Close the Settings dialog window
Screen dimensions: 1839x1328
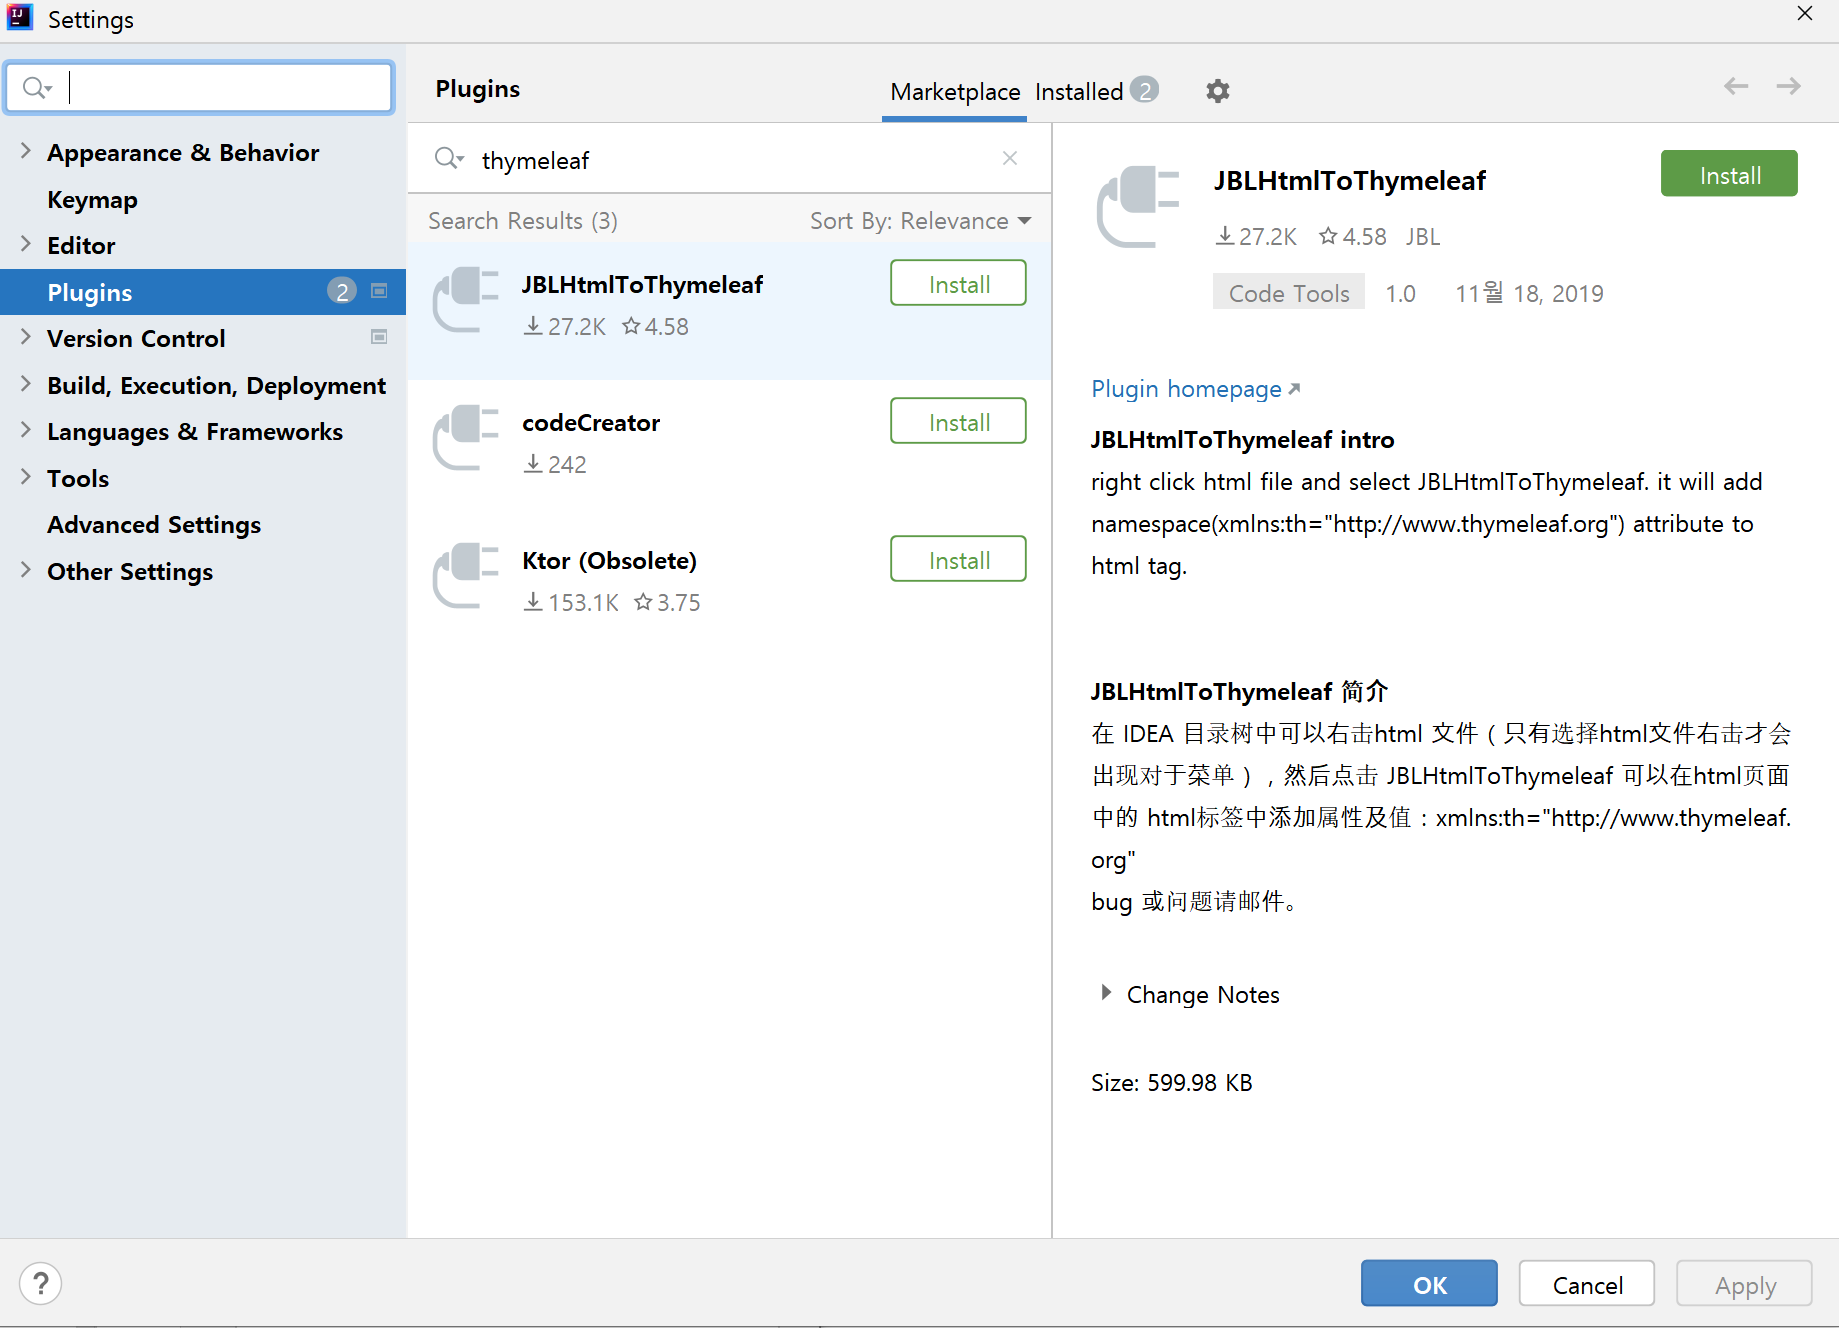[x=1805, y=13]
